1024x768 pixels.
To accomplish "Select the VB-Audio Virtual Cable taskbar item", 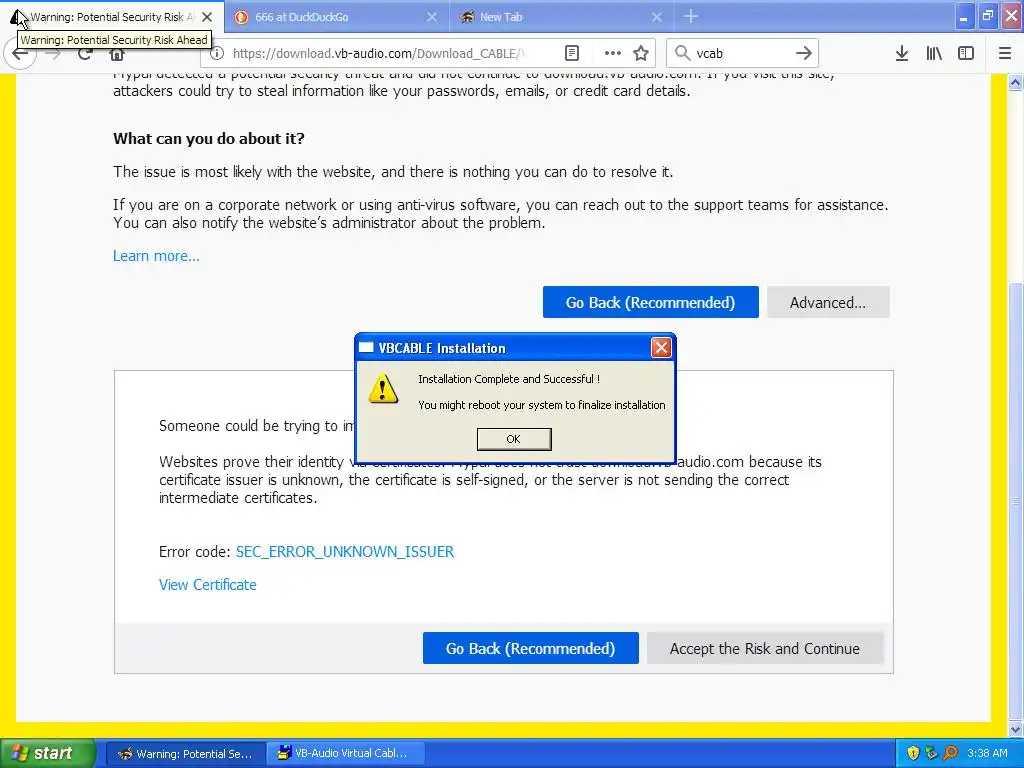I will pyautogui.click(x=346, y=754).
